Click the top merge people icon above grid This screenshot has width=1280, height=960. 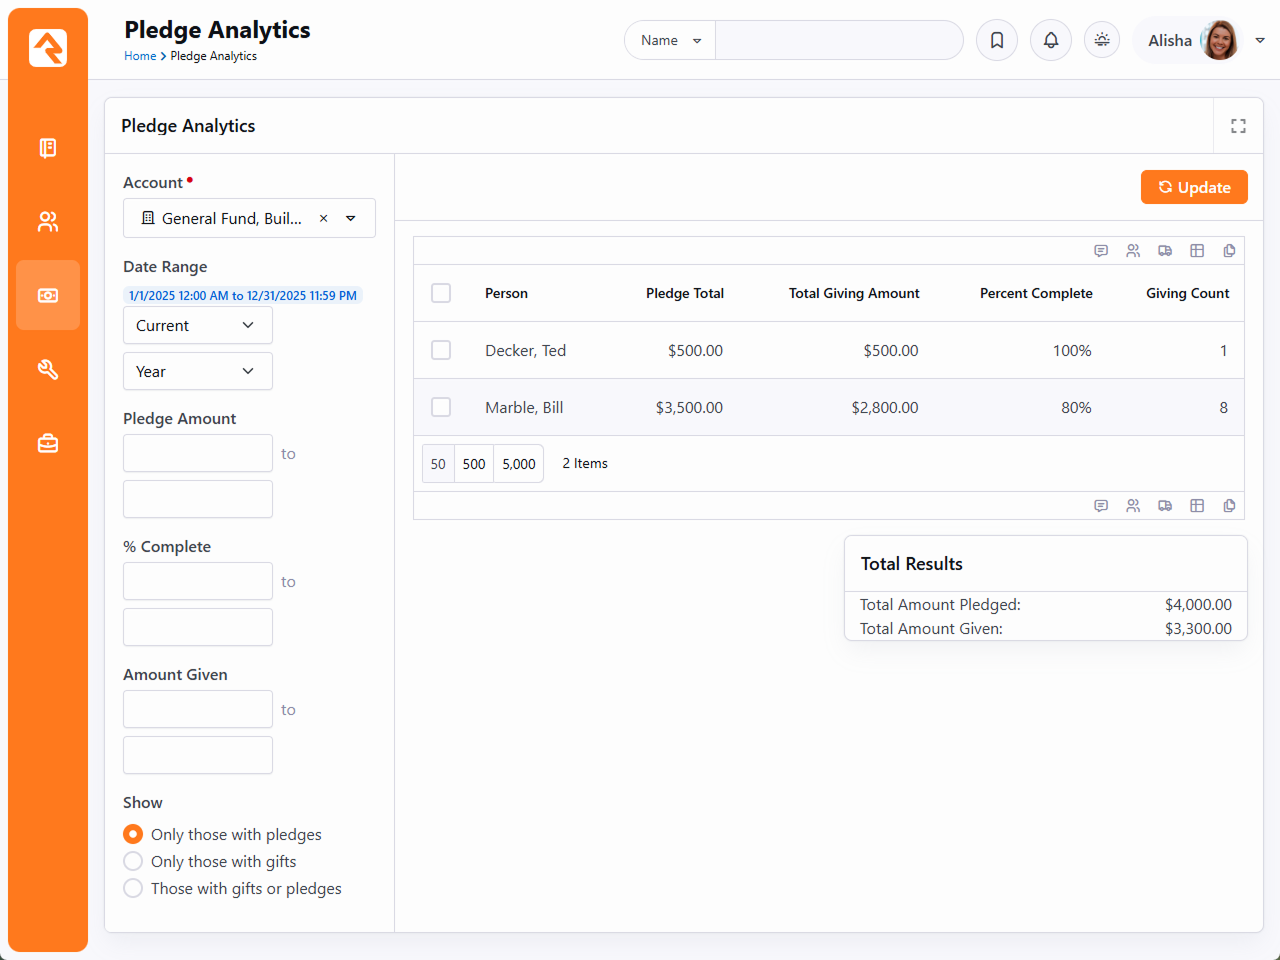[1133, 251]
